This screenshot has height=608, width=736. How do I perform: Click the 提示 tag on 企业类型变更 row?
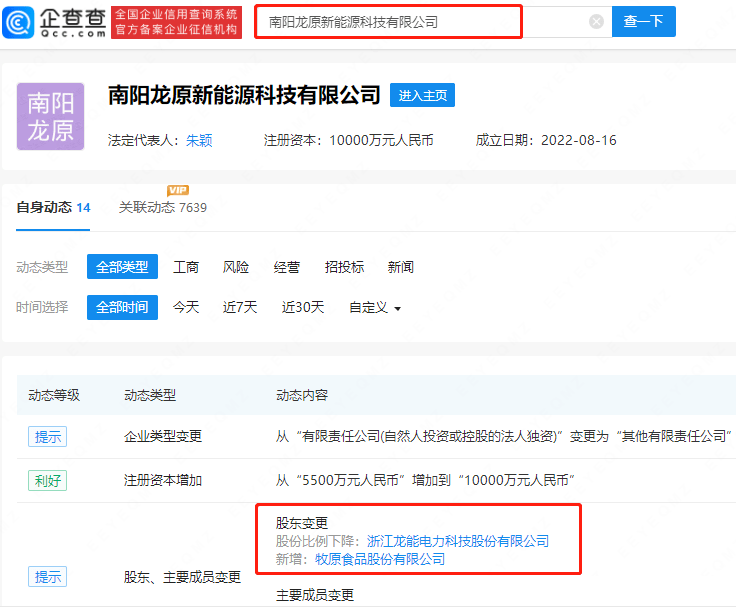coord(47,437)
